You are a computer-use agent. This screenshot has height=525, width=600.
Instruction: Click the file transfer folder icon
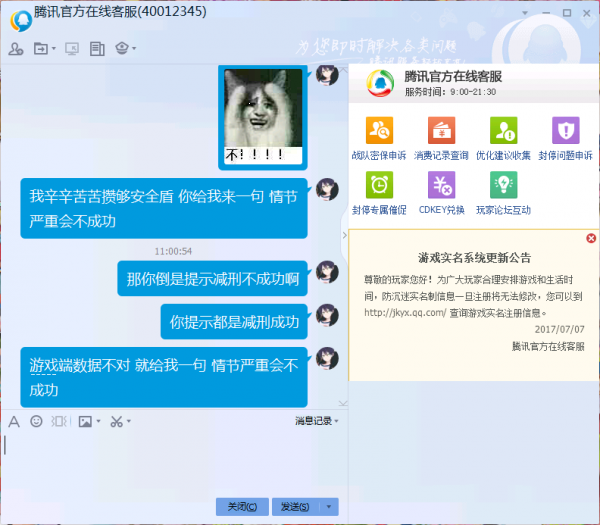tap(41, 49)
